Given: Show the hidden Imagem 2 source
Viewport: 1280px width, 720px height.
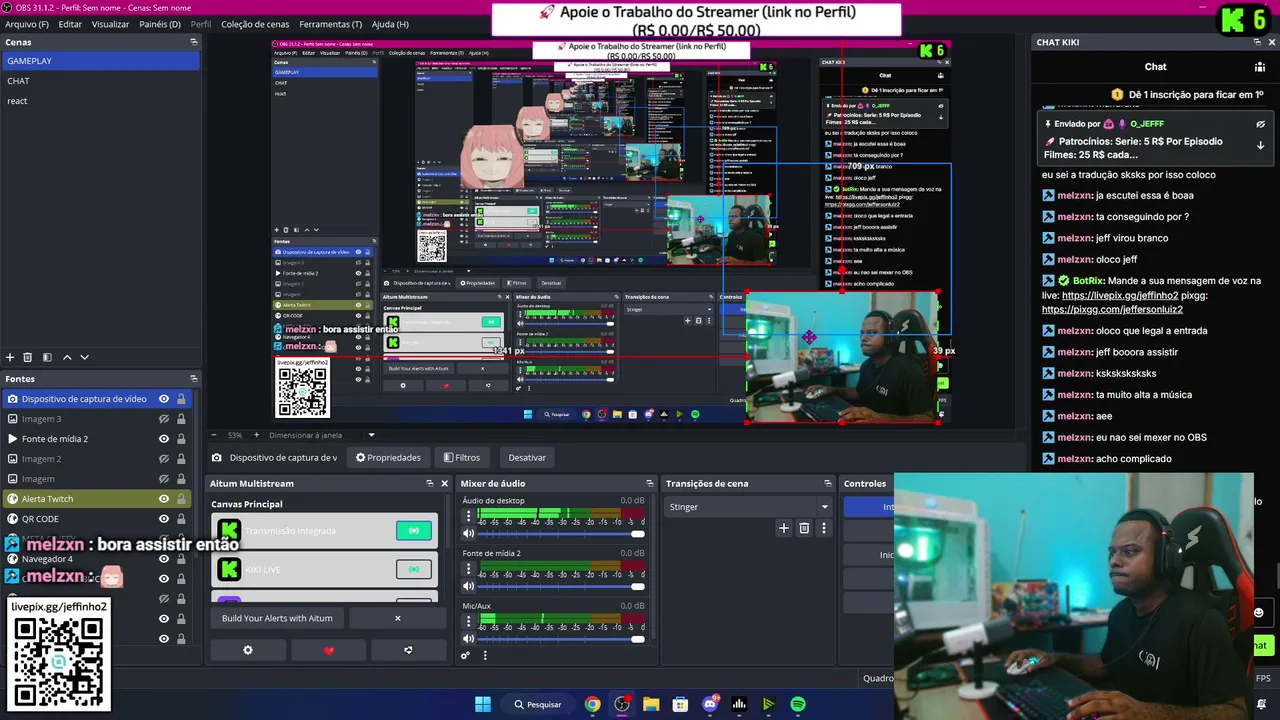Looking at the screenshot, I should 164,459.
